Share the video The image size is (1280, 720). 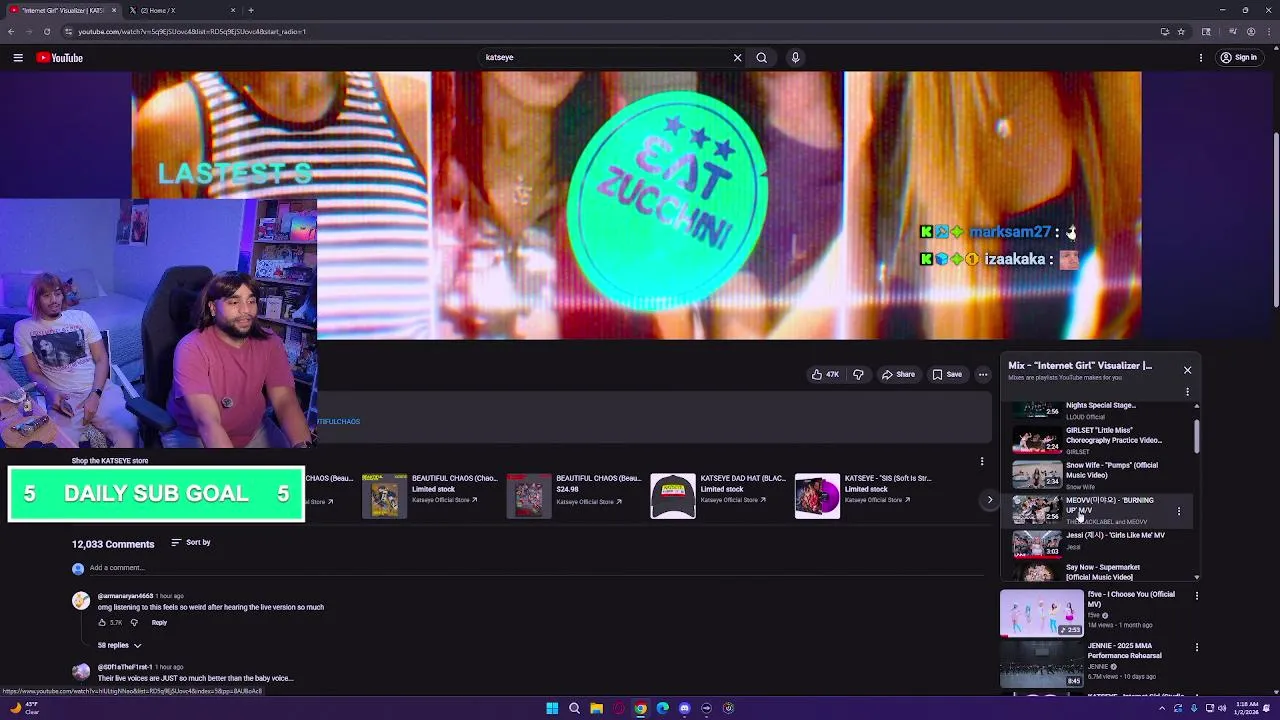pyautogui.click(x=898, y=374)
